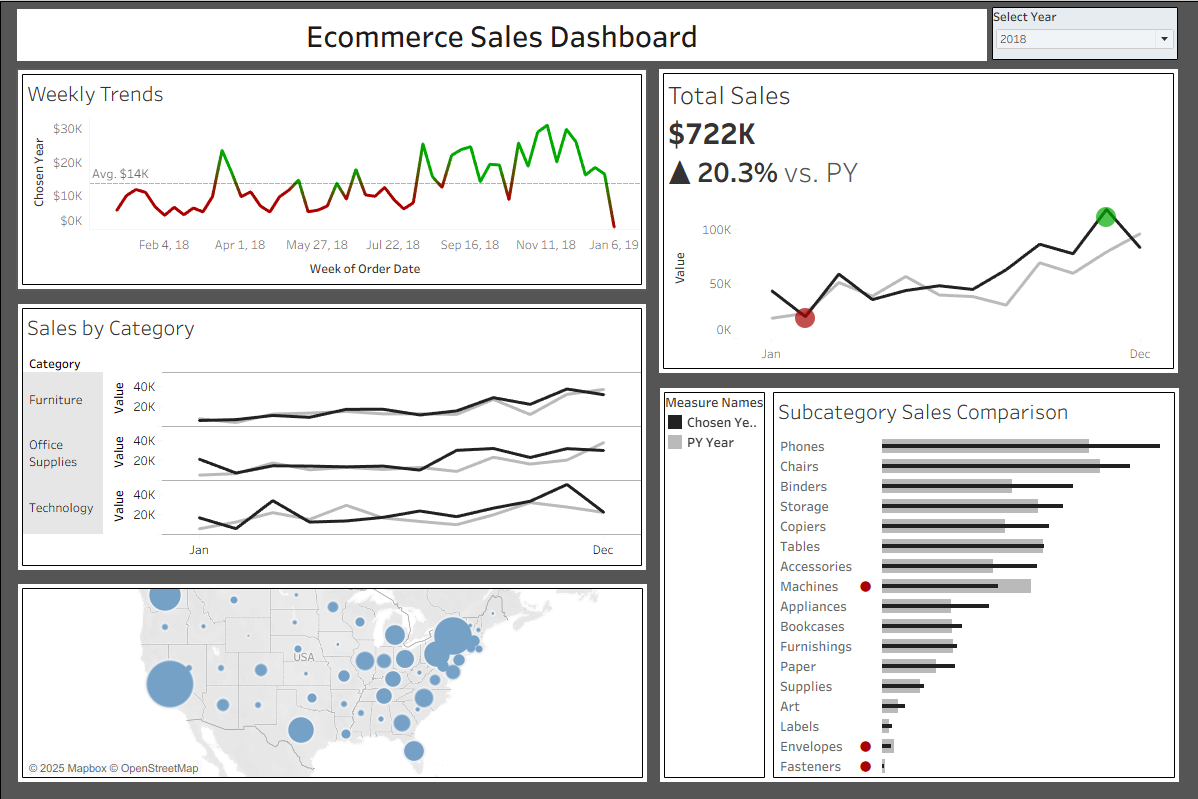Viewport: 1198px width, 799px height.
Task: Click the black Chosen Year legend swatch
Action: tap(675, 422)
